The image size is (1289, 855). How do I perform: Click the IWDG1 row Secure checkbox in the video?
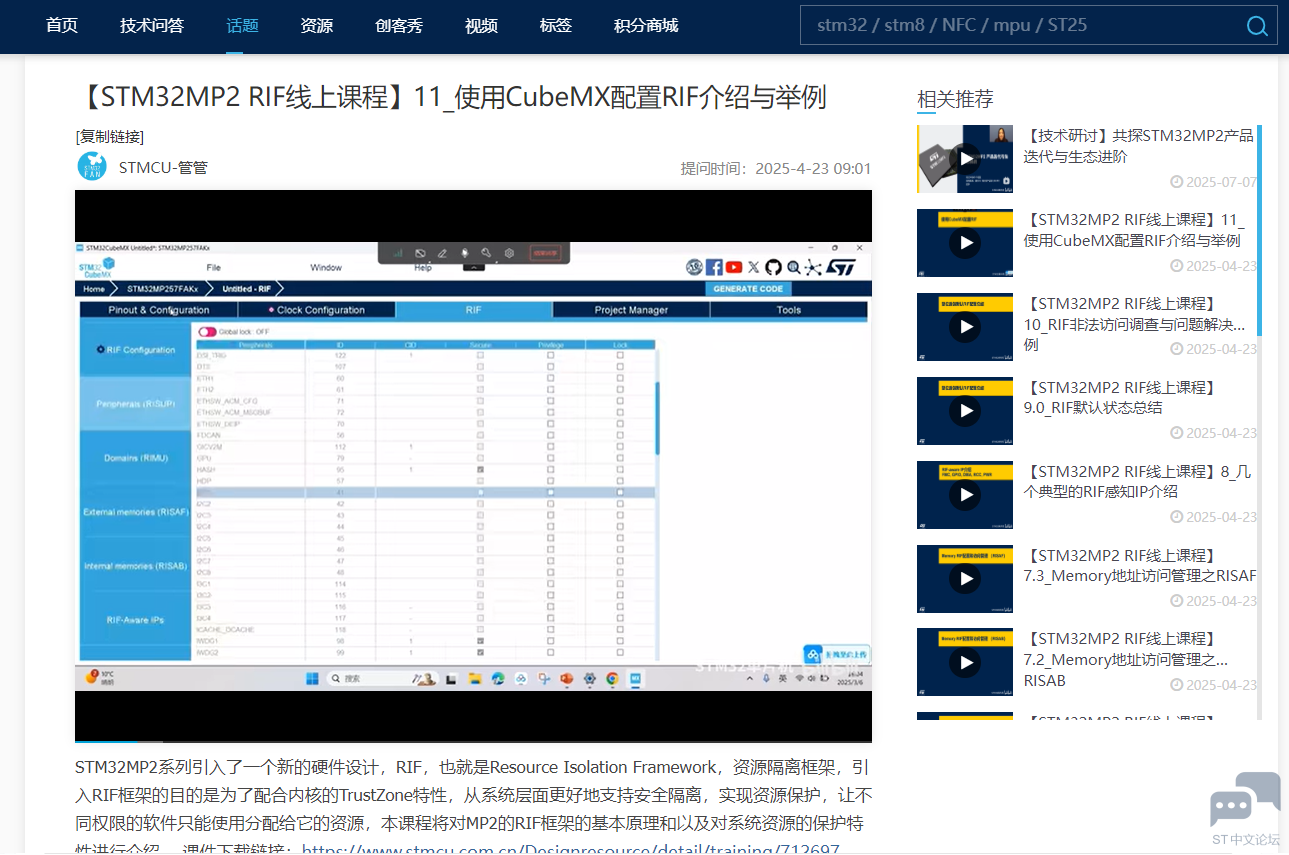(x=481, y=641)
